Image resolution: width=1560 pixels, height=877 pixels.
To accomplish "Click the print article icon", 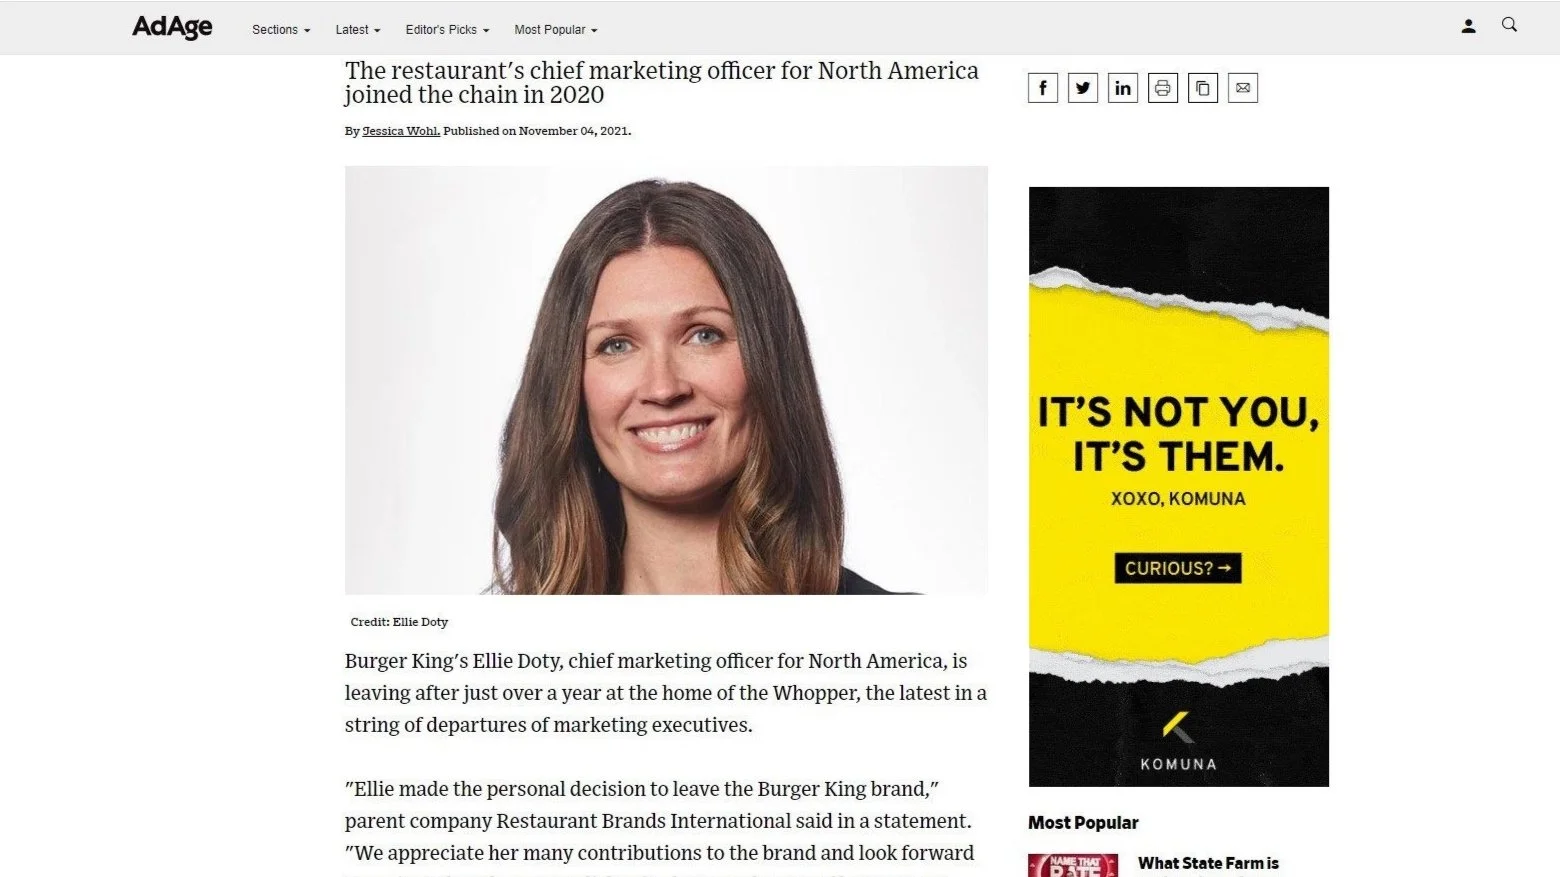I will [1163, 88].
